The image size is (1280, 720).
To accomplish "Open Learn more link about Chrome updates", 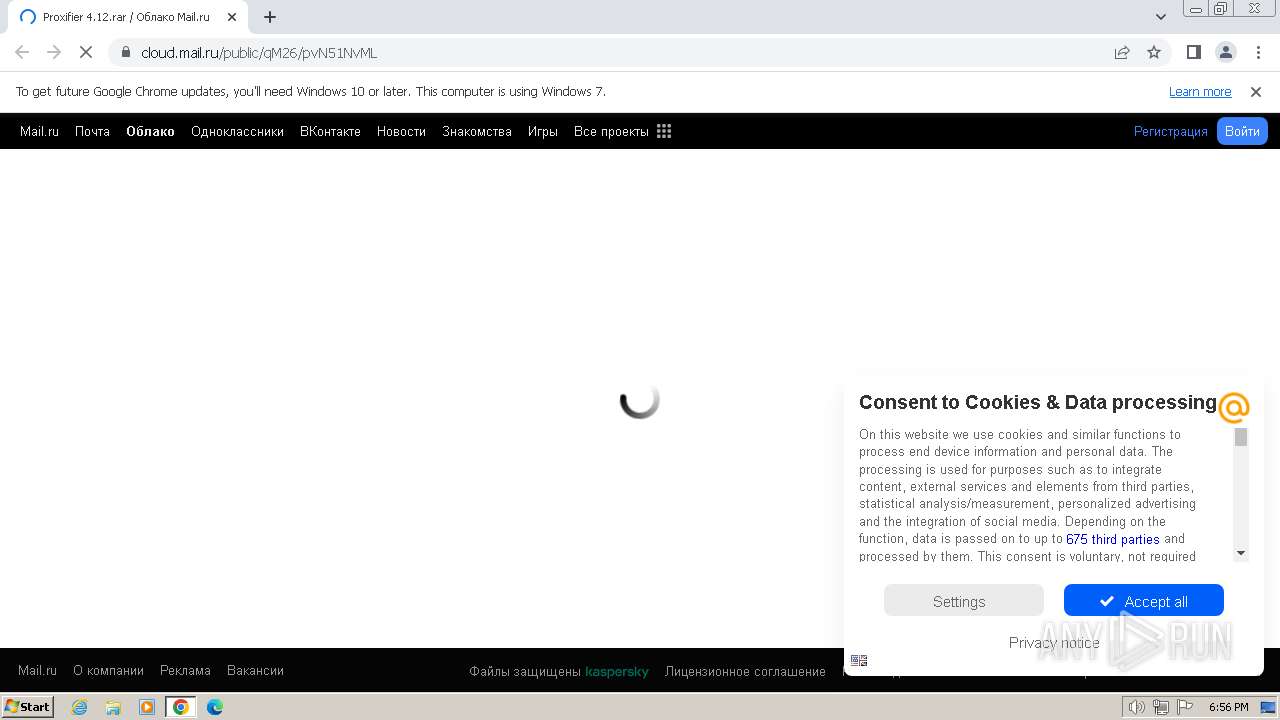I will tap(1200, 91).
